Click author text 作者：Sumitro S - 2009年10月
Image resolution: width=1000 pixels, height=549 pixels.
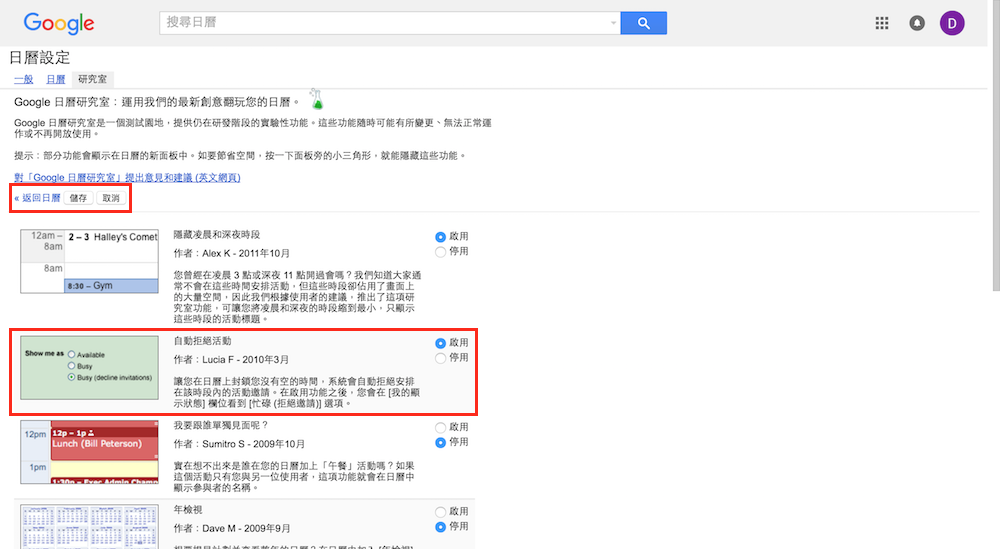239,444
